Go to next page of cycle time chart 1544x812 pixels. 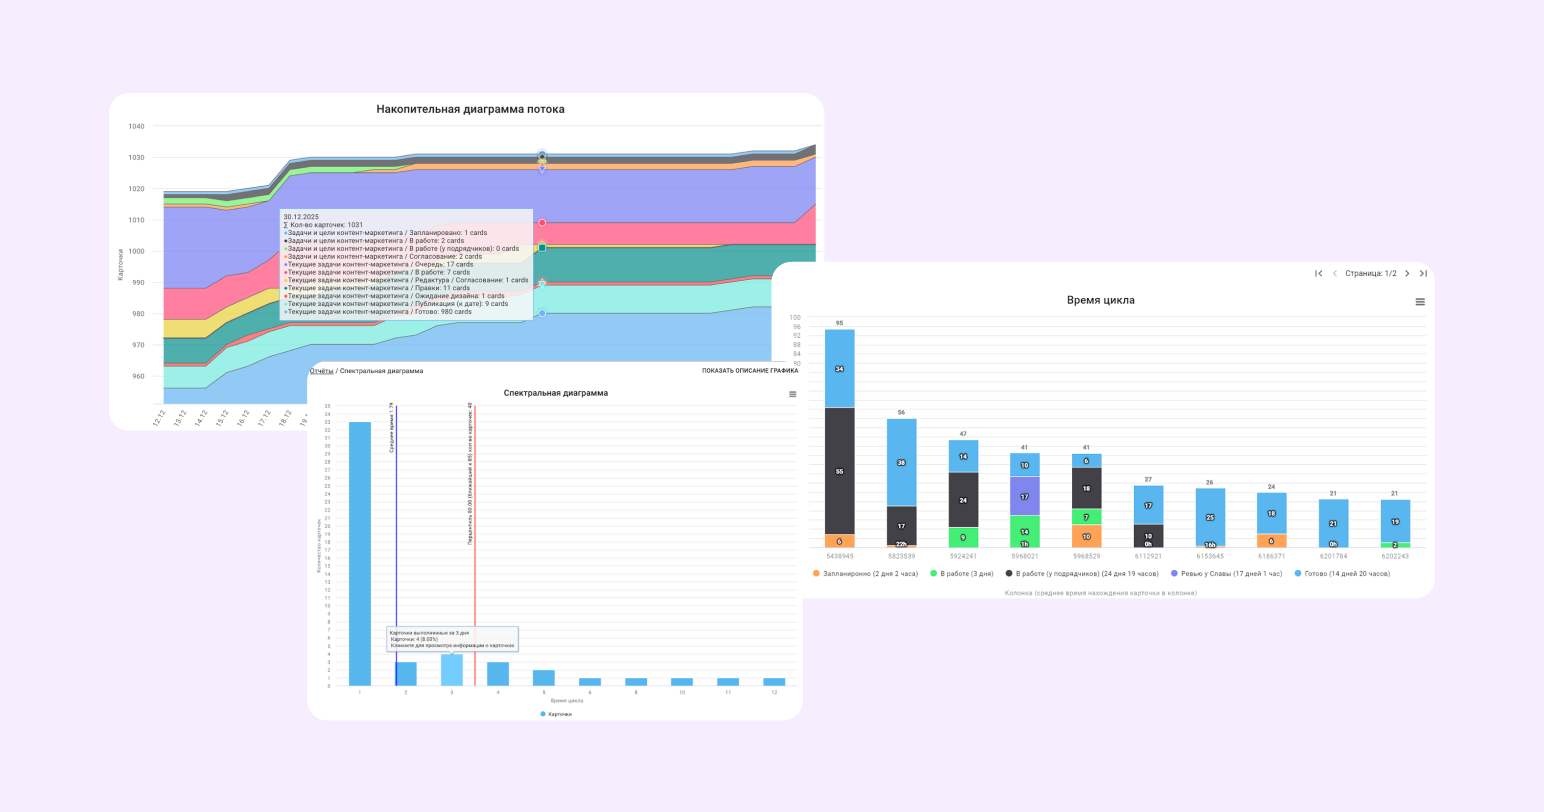(1407, 273)
